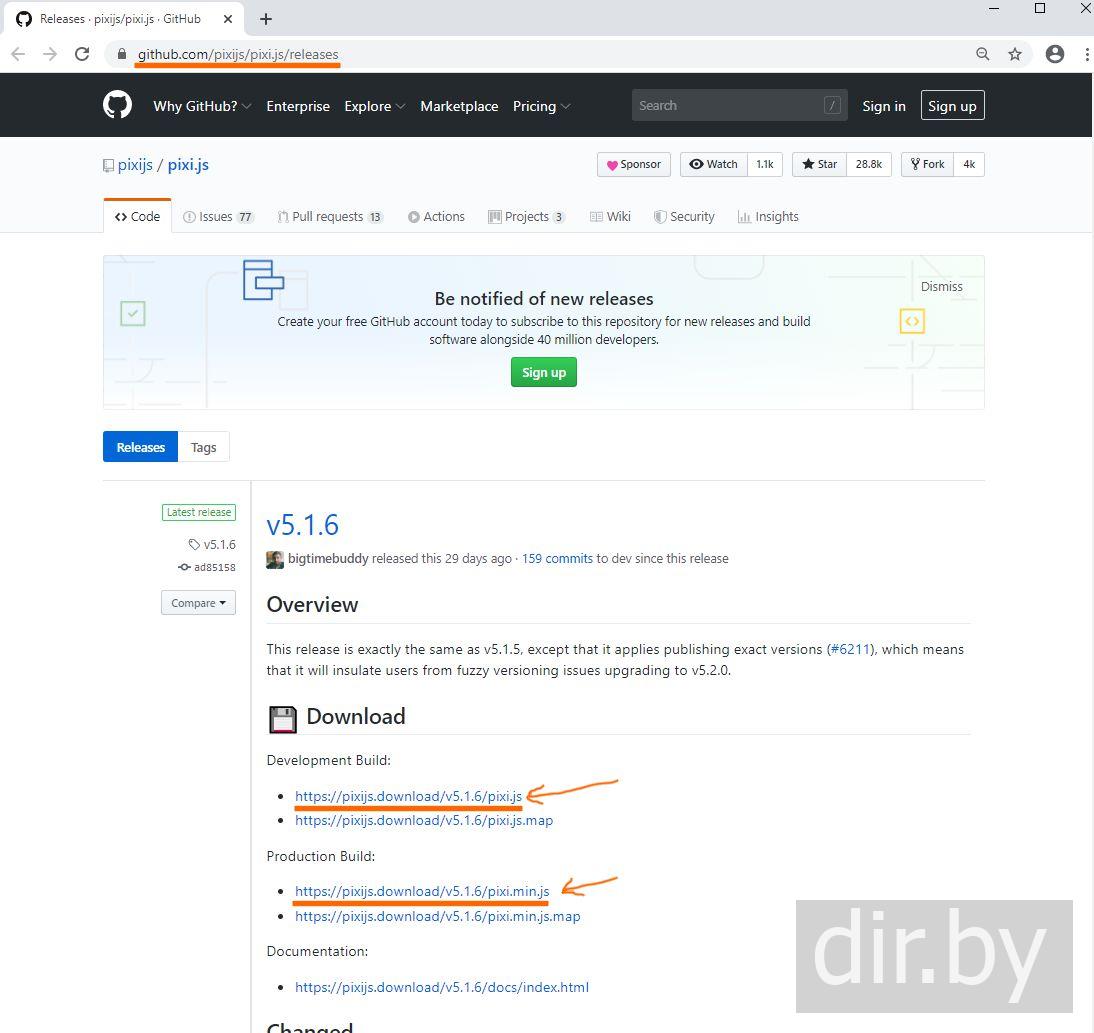Open the Projects tab
The image size is (1094, 1033).
pos(526,216)
